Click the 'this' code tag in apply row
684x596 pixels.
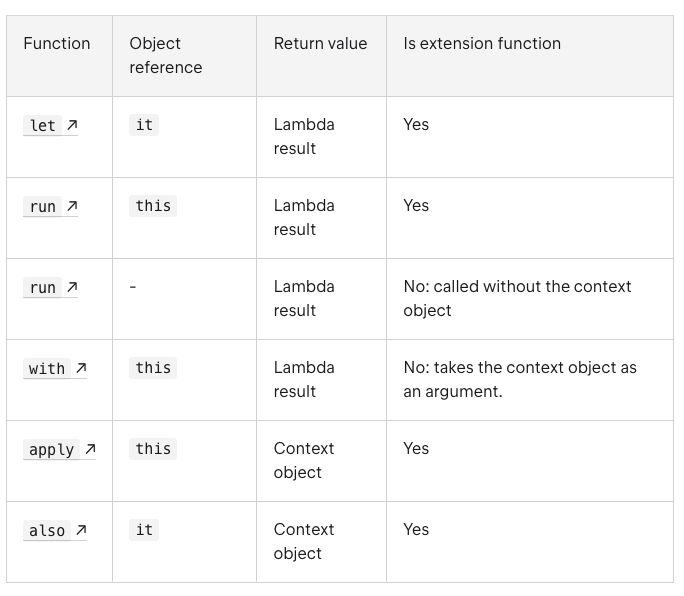(x=153, y=449)
